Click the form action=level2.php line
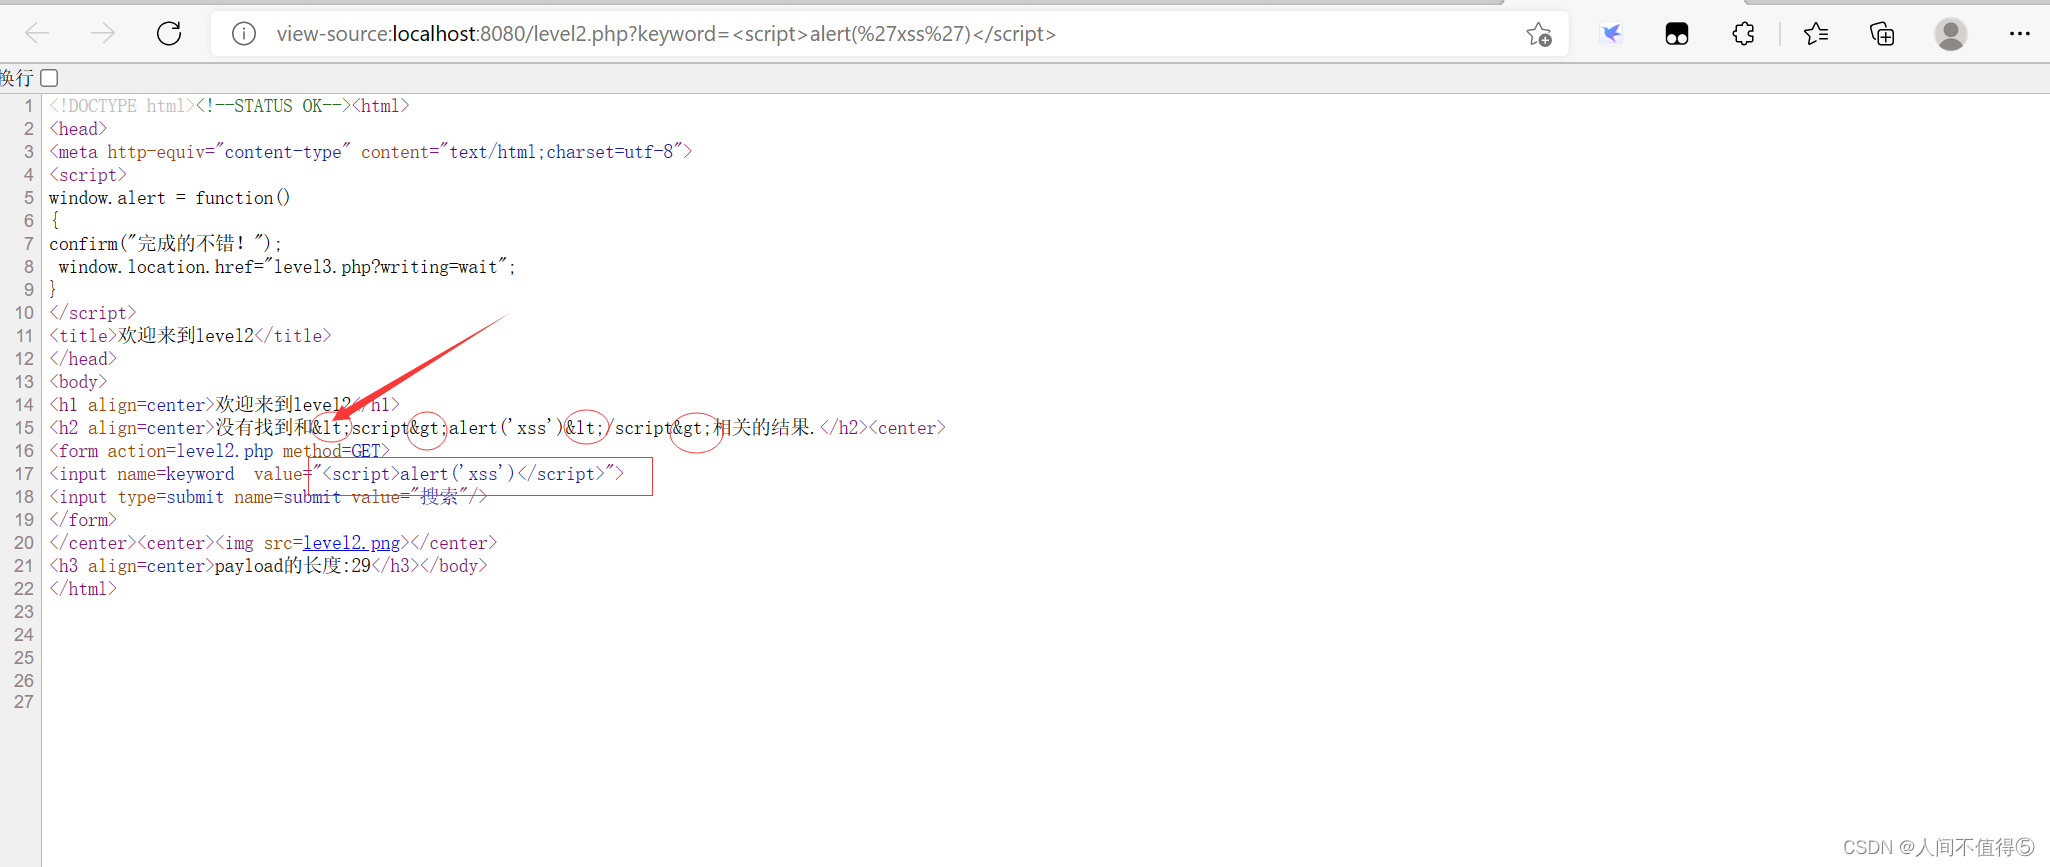 219,451
